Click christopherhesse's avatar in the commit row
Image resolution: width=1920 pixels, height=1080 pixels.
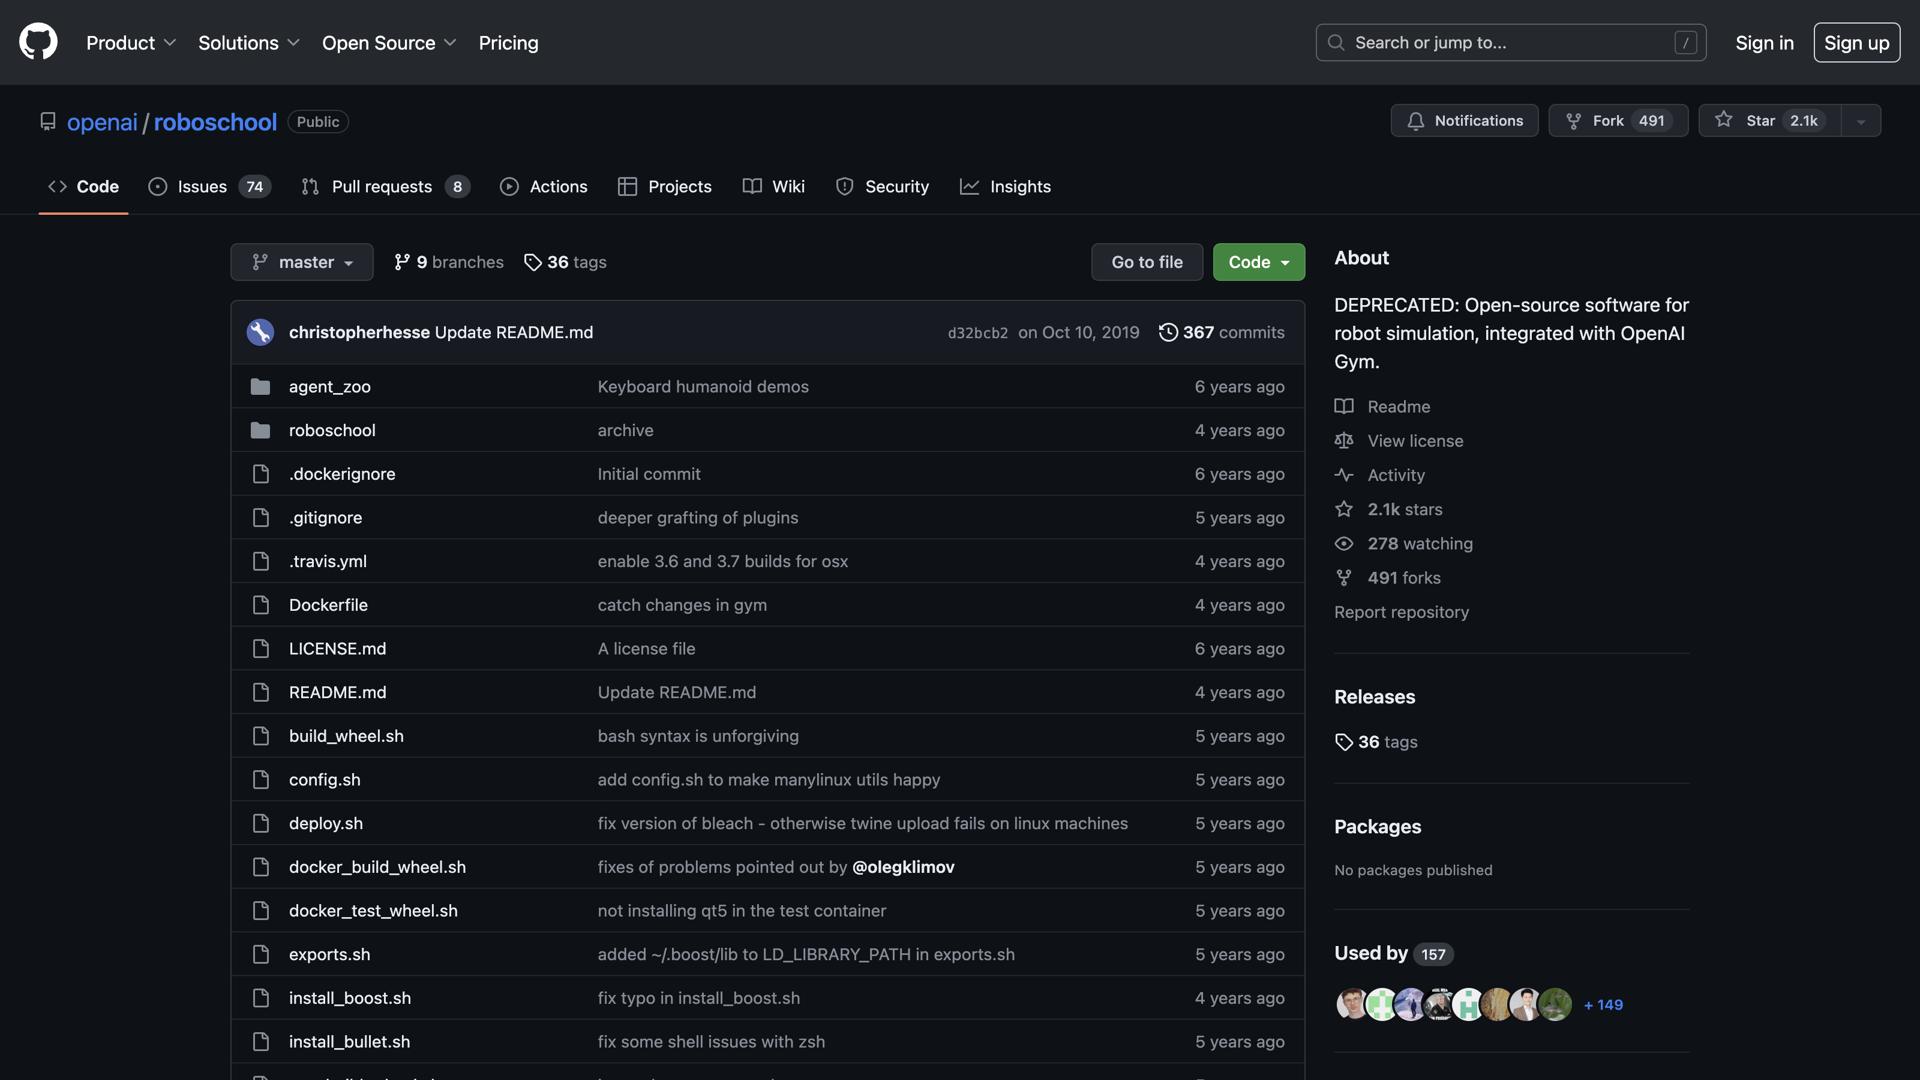260,332
